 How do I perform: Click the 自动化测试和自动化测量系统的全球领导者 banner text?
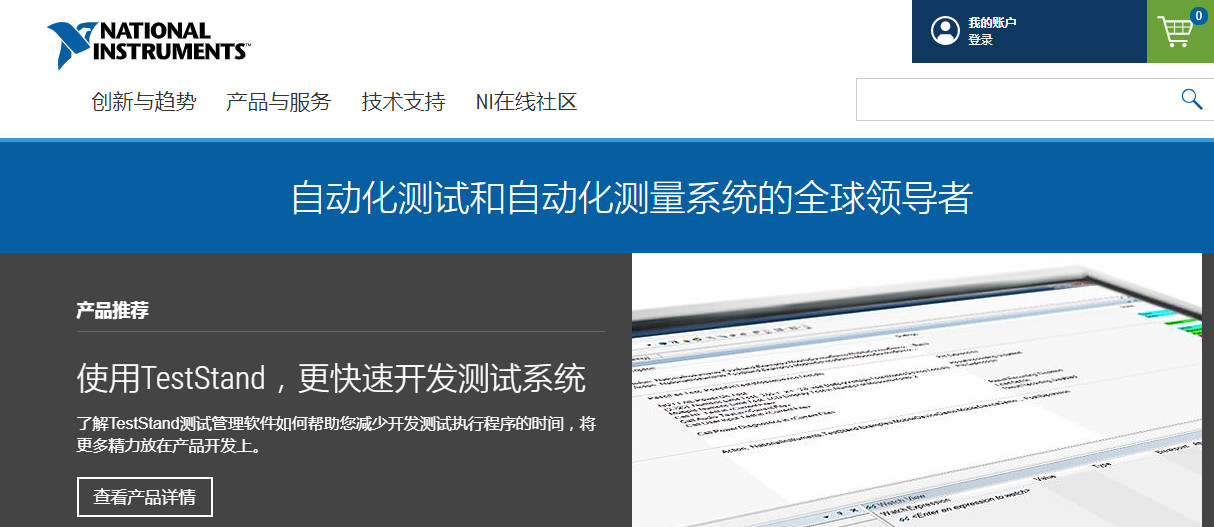(631, 197)
